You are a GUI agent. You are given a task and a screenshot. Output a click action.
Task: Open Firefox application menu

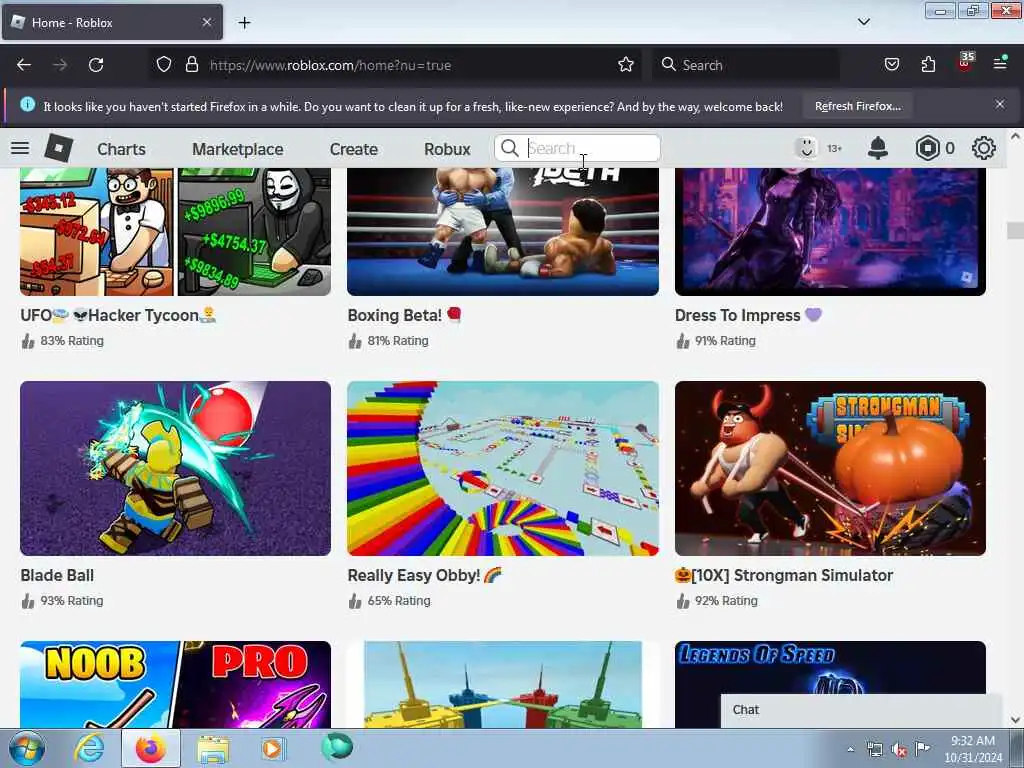click(1000, 64)
